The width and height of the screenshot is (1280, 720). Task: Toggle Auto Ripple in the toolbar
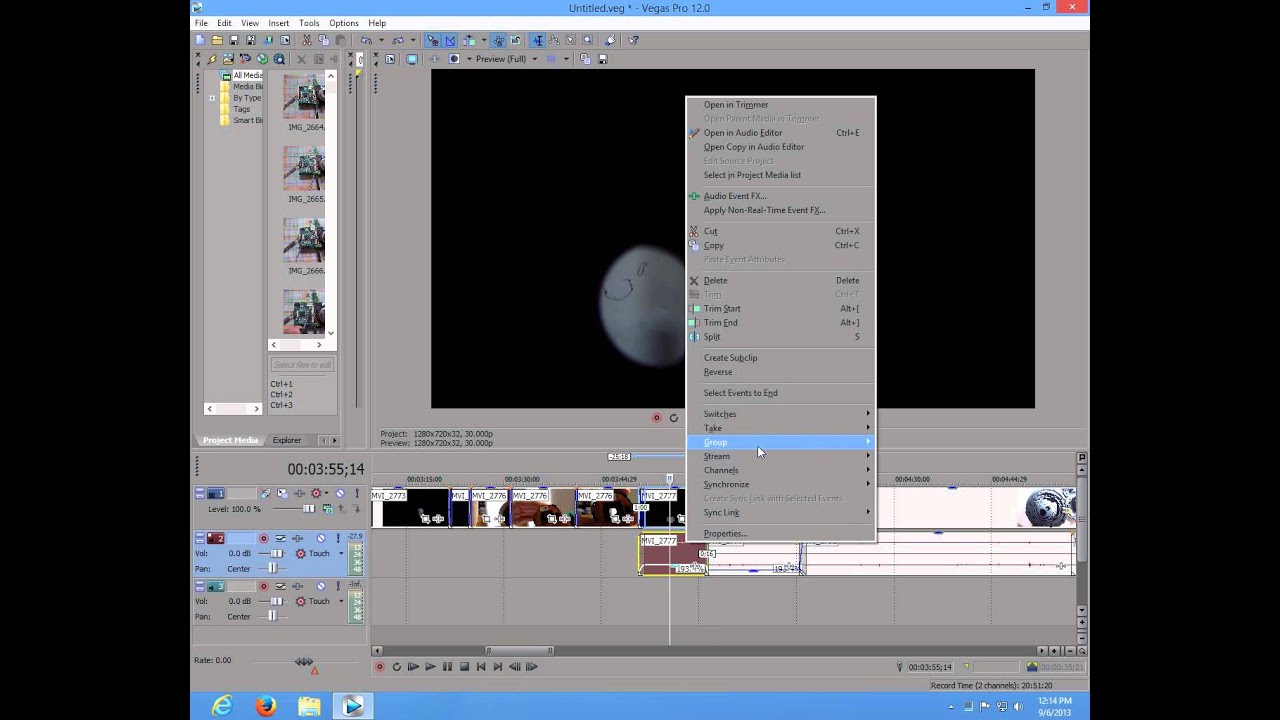469,40
